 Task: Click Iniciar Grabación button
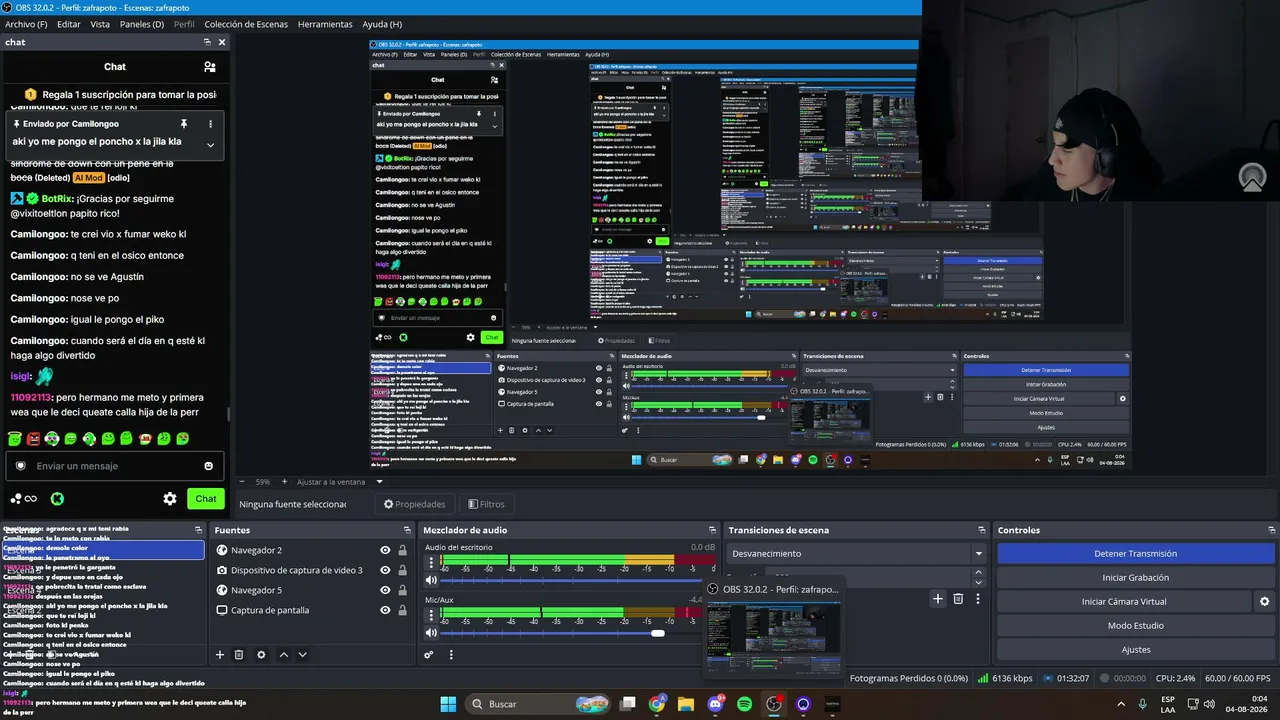pos(1136,577)
